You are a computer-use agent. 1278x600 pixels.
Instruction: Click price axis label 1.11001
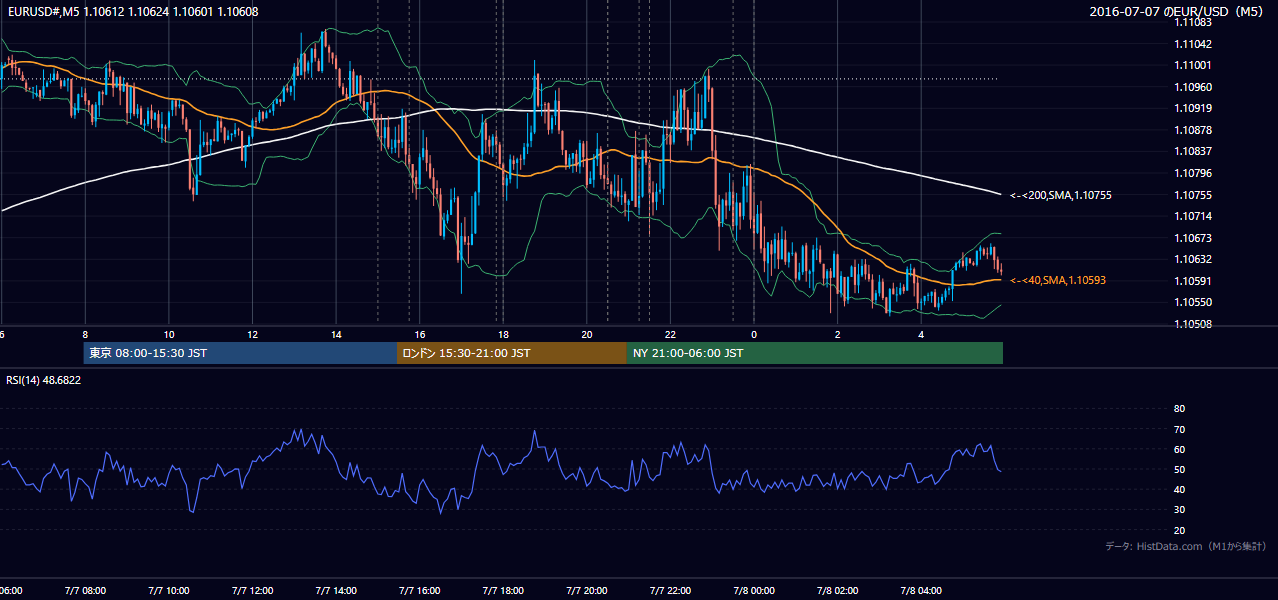[1194, 65]
